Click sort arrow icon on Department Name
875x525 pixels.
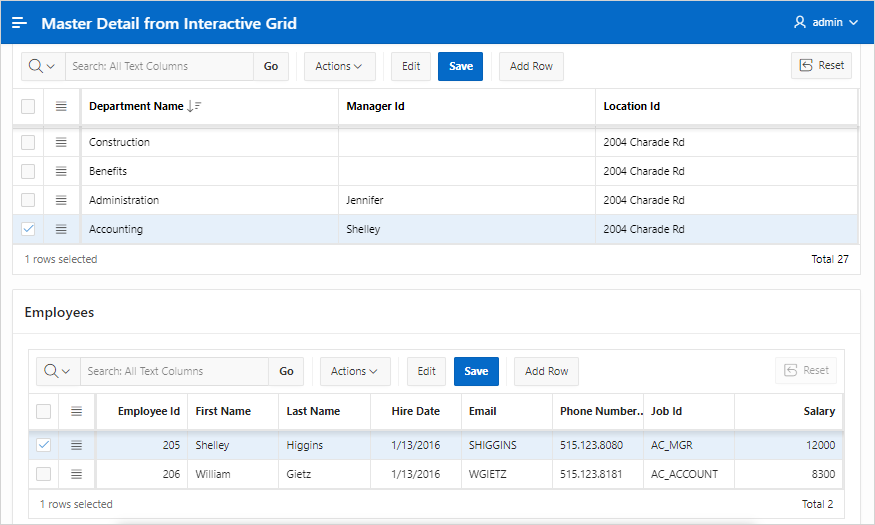tap(195, 106)
